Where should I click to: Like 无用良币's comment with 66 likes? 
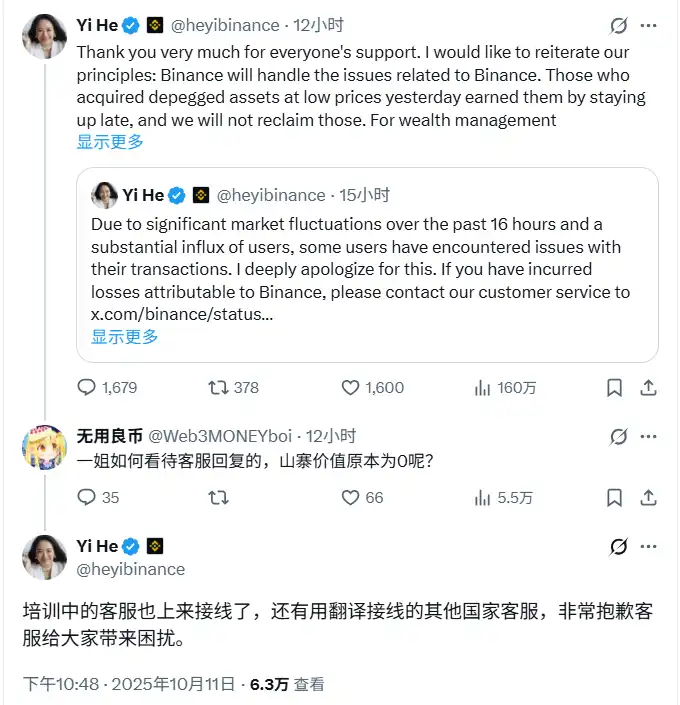[351, 497]
